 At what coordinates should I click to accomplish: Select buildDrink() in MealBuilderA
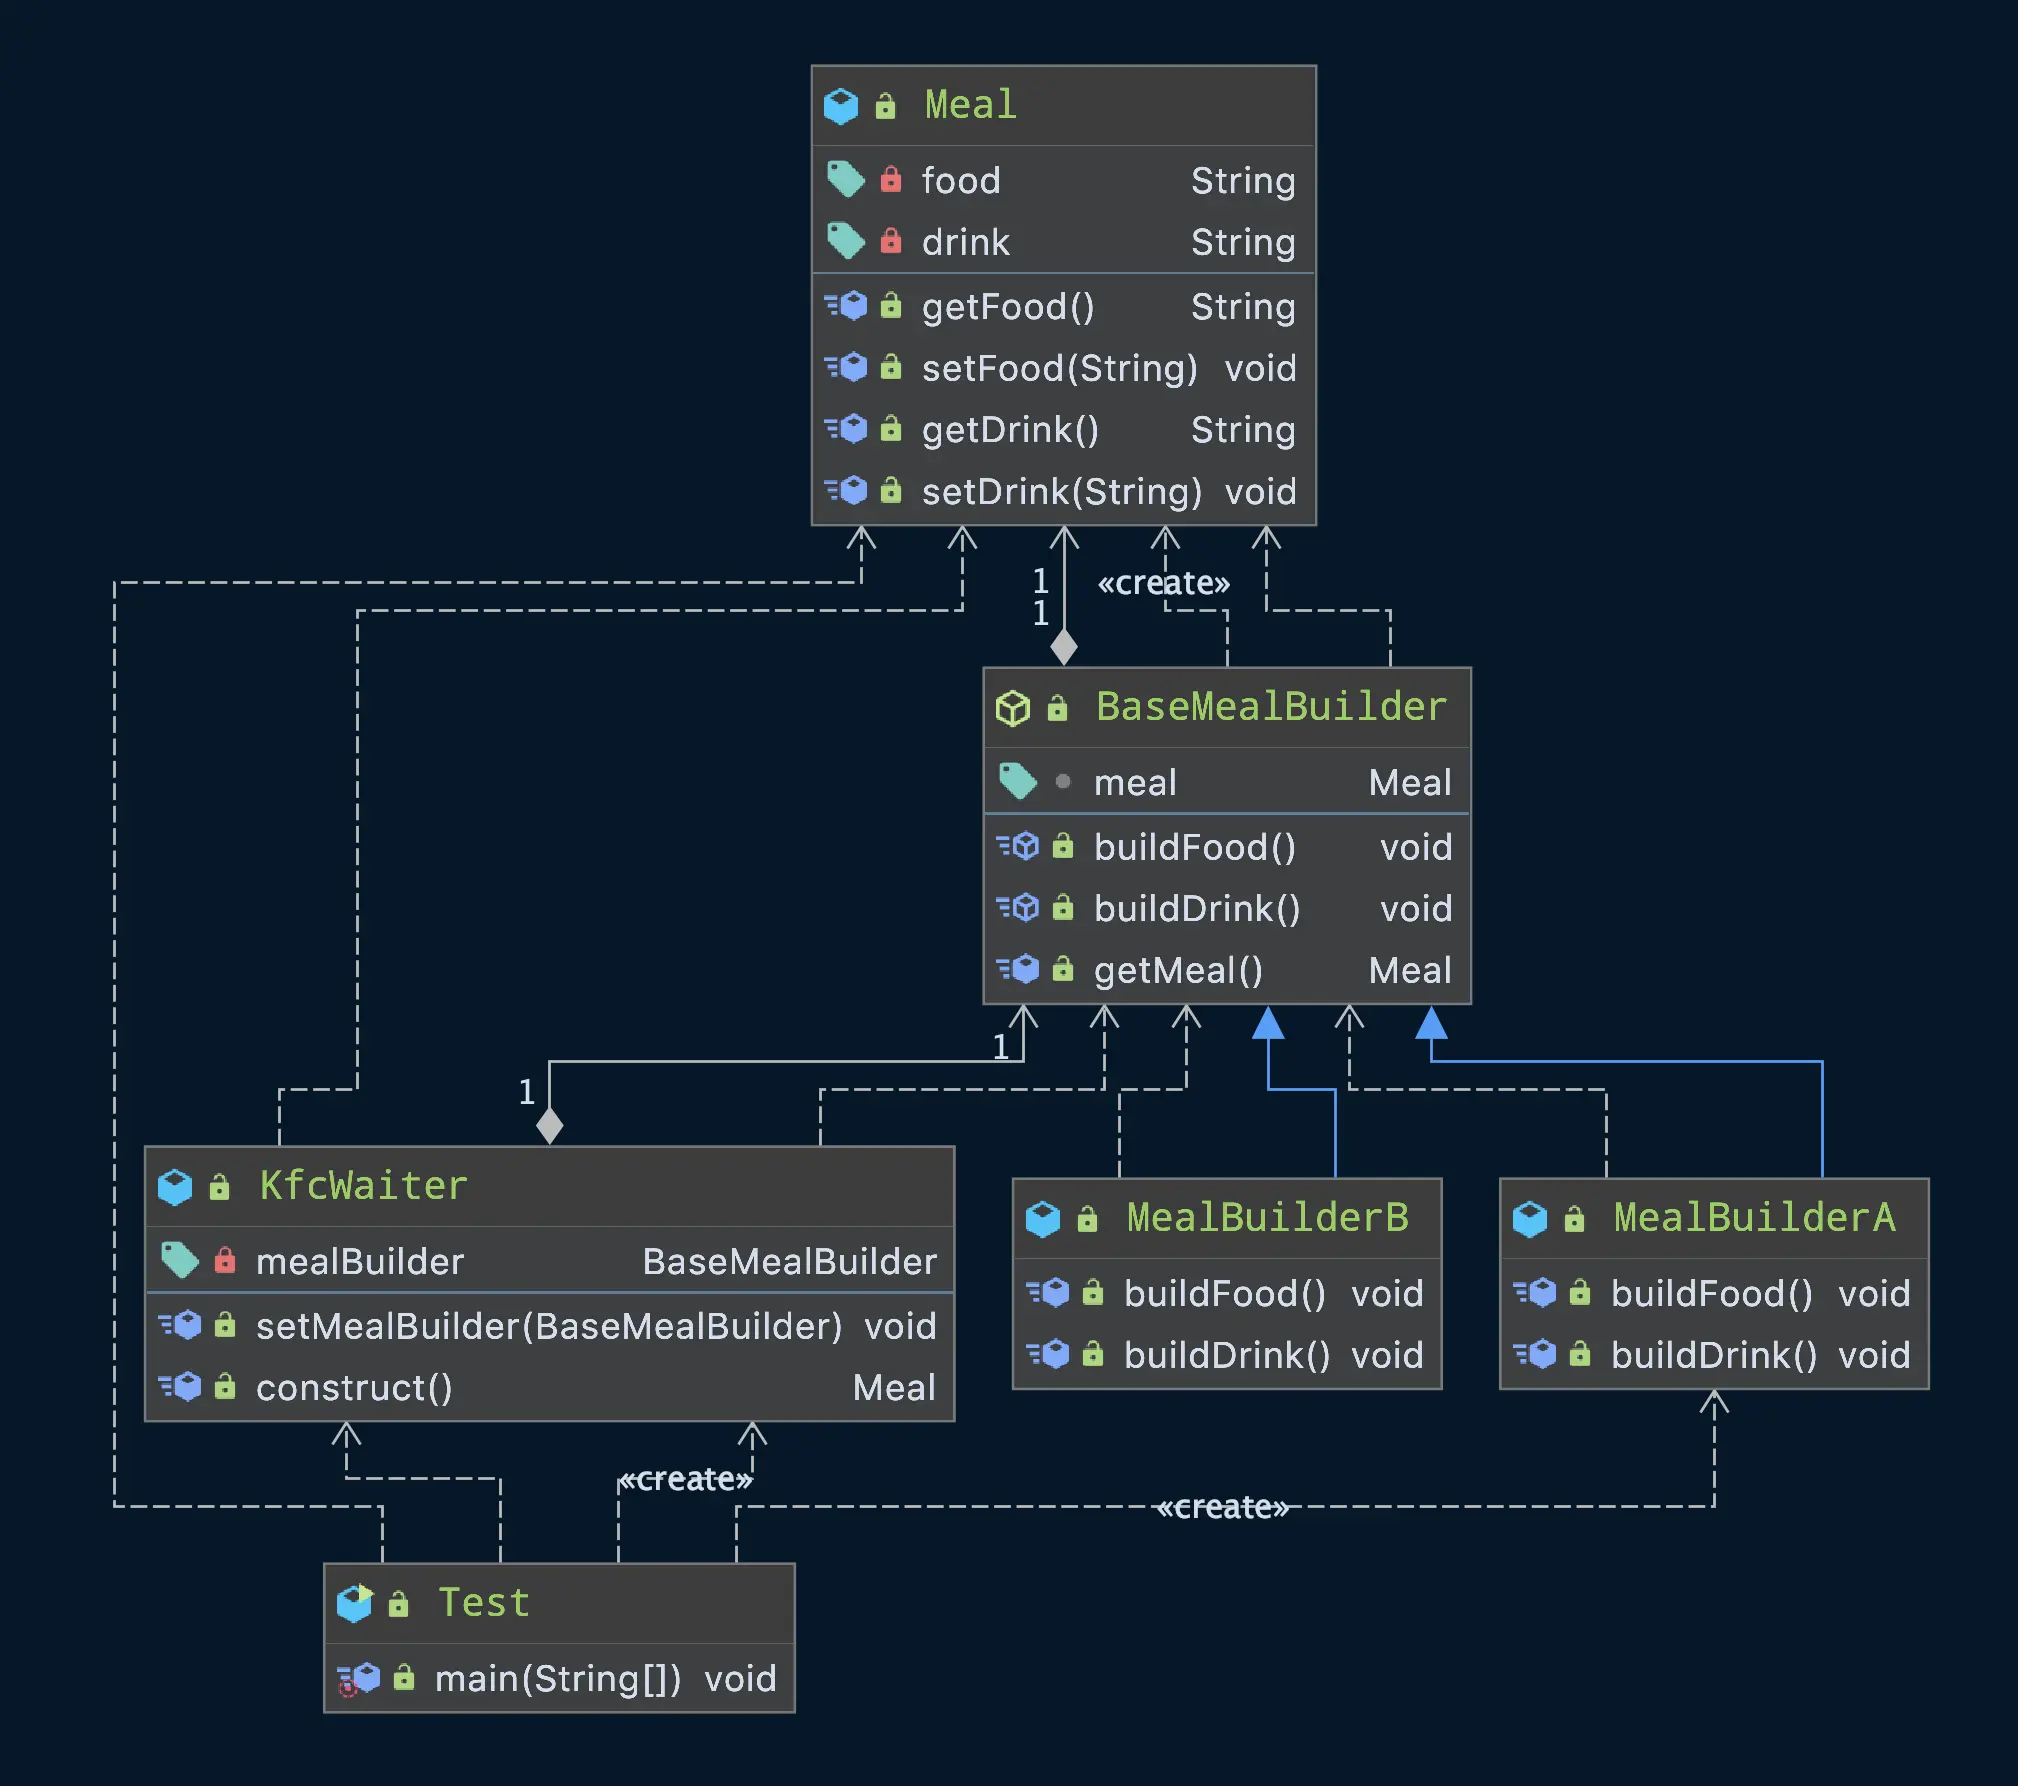1713,1355
